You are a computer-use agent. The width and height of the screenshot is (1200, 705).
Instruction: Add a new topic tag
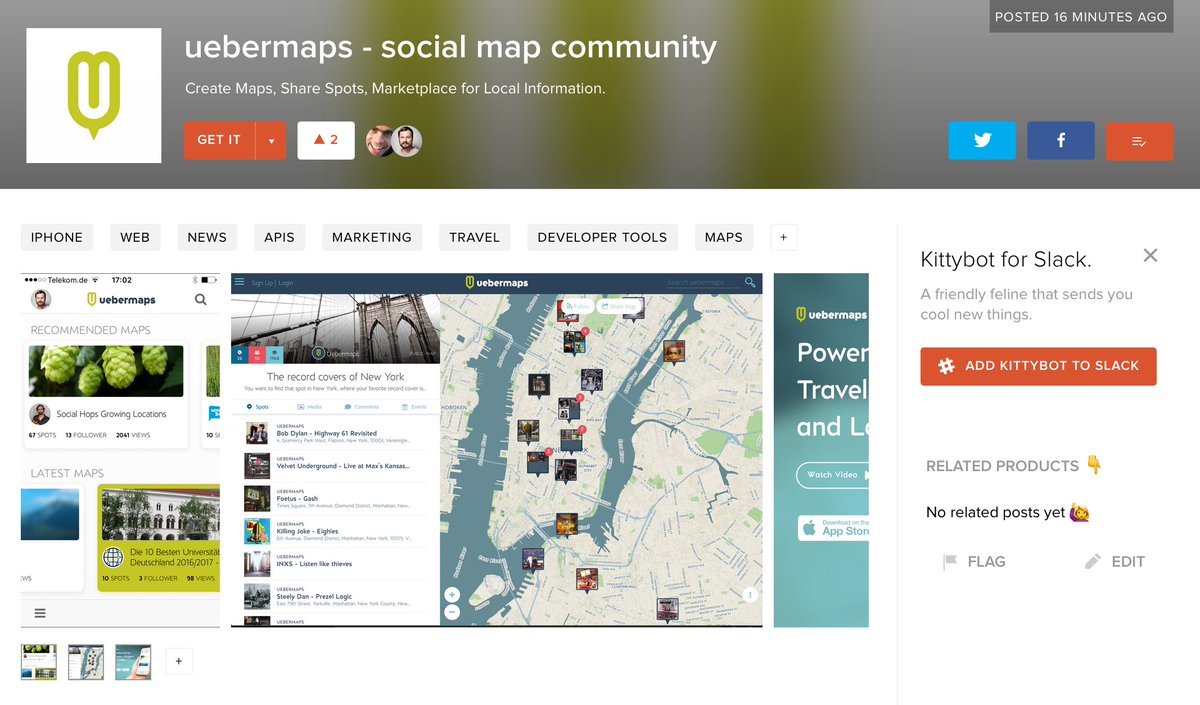(x=784, y=237)
